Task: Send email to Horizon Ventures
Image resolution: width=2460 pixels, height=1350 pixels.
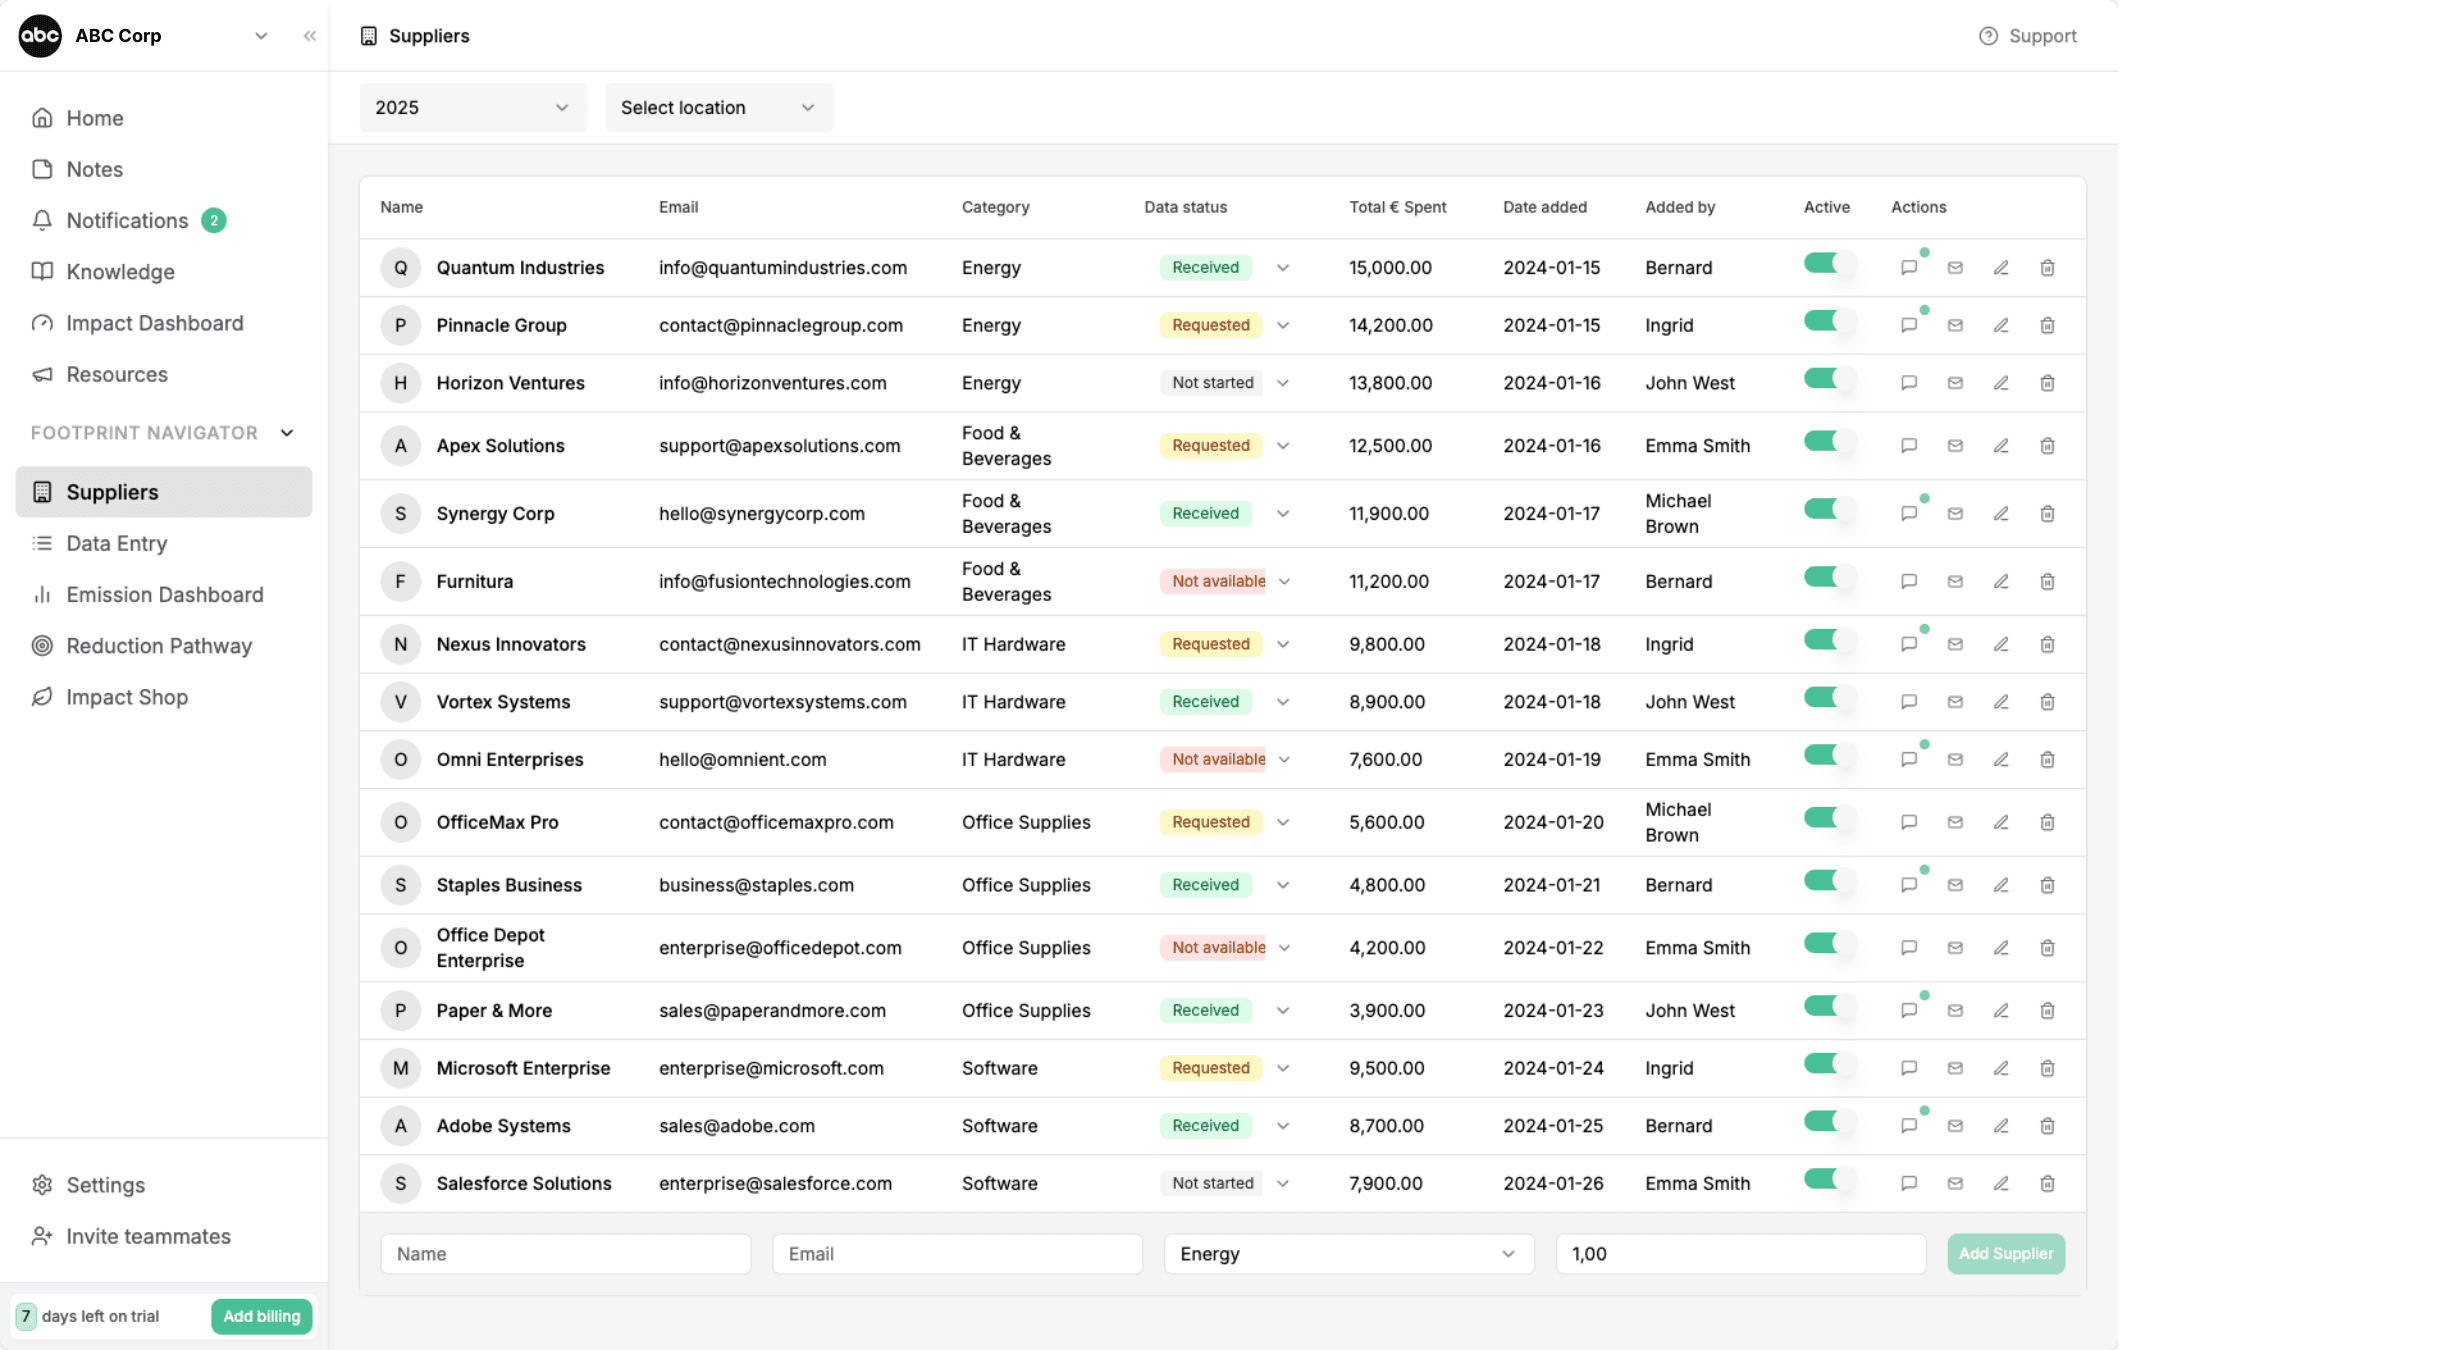Action: tap(1955, 383)
